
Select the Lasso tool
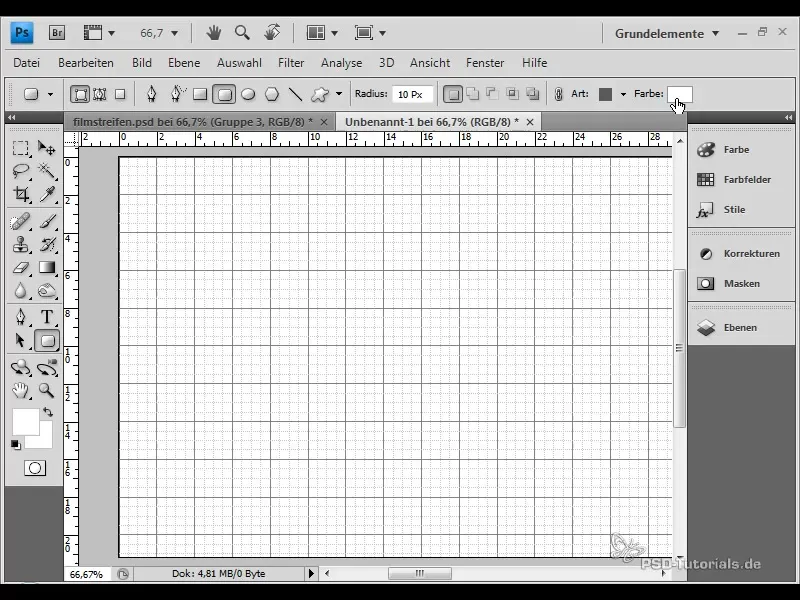click(x=20, y=171)
